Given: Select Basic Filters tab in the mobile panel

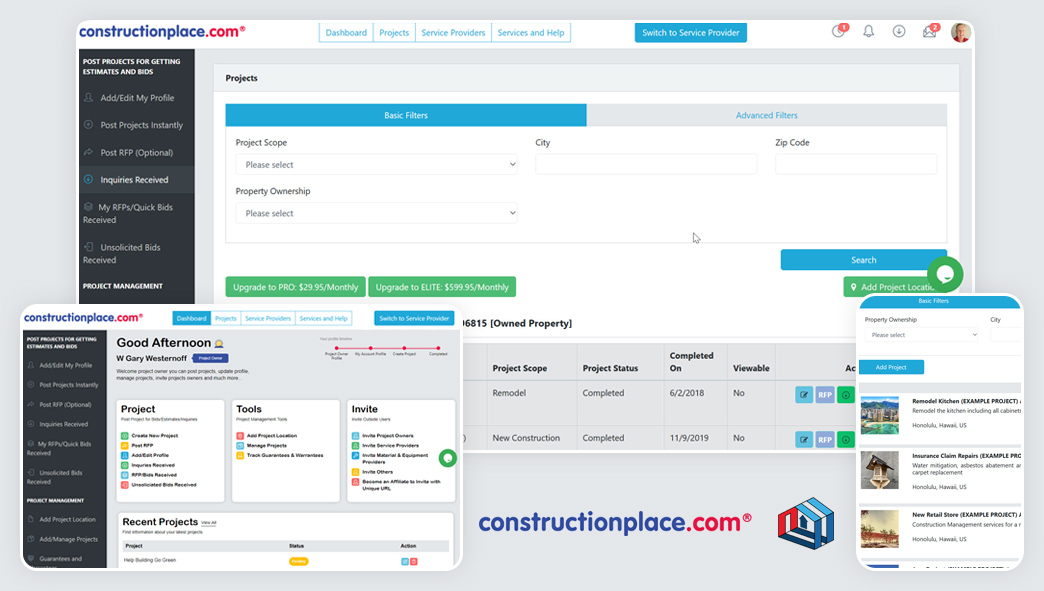Looking at the screenshot, I should [x=933, y=301].
